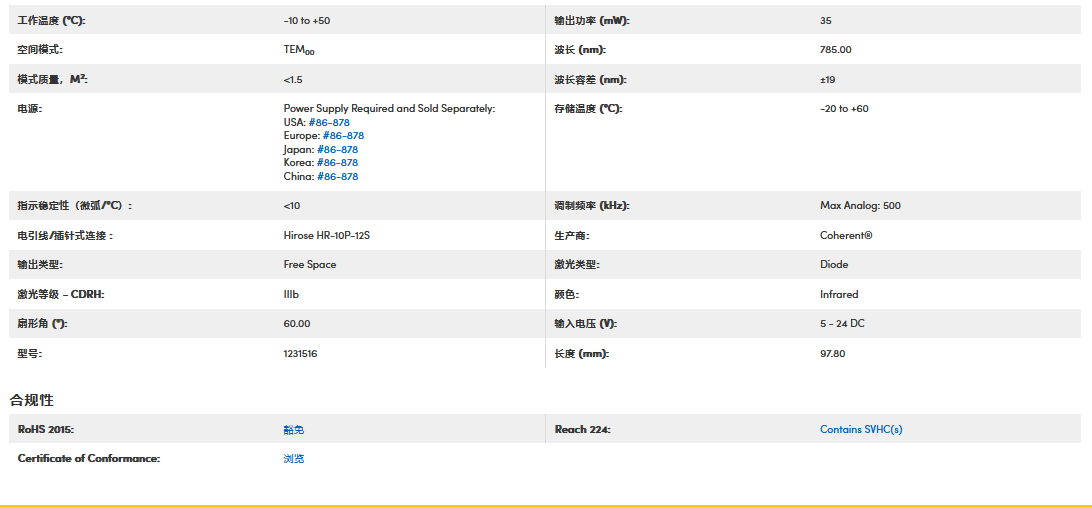Screen dimensions: 1092x507
Task: Click the Max Analog: 500 value
Action: [859, 206]
